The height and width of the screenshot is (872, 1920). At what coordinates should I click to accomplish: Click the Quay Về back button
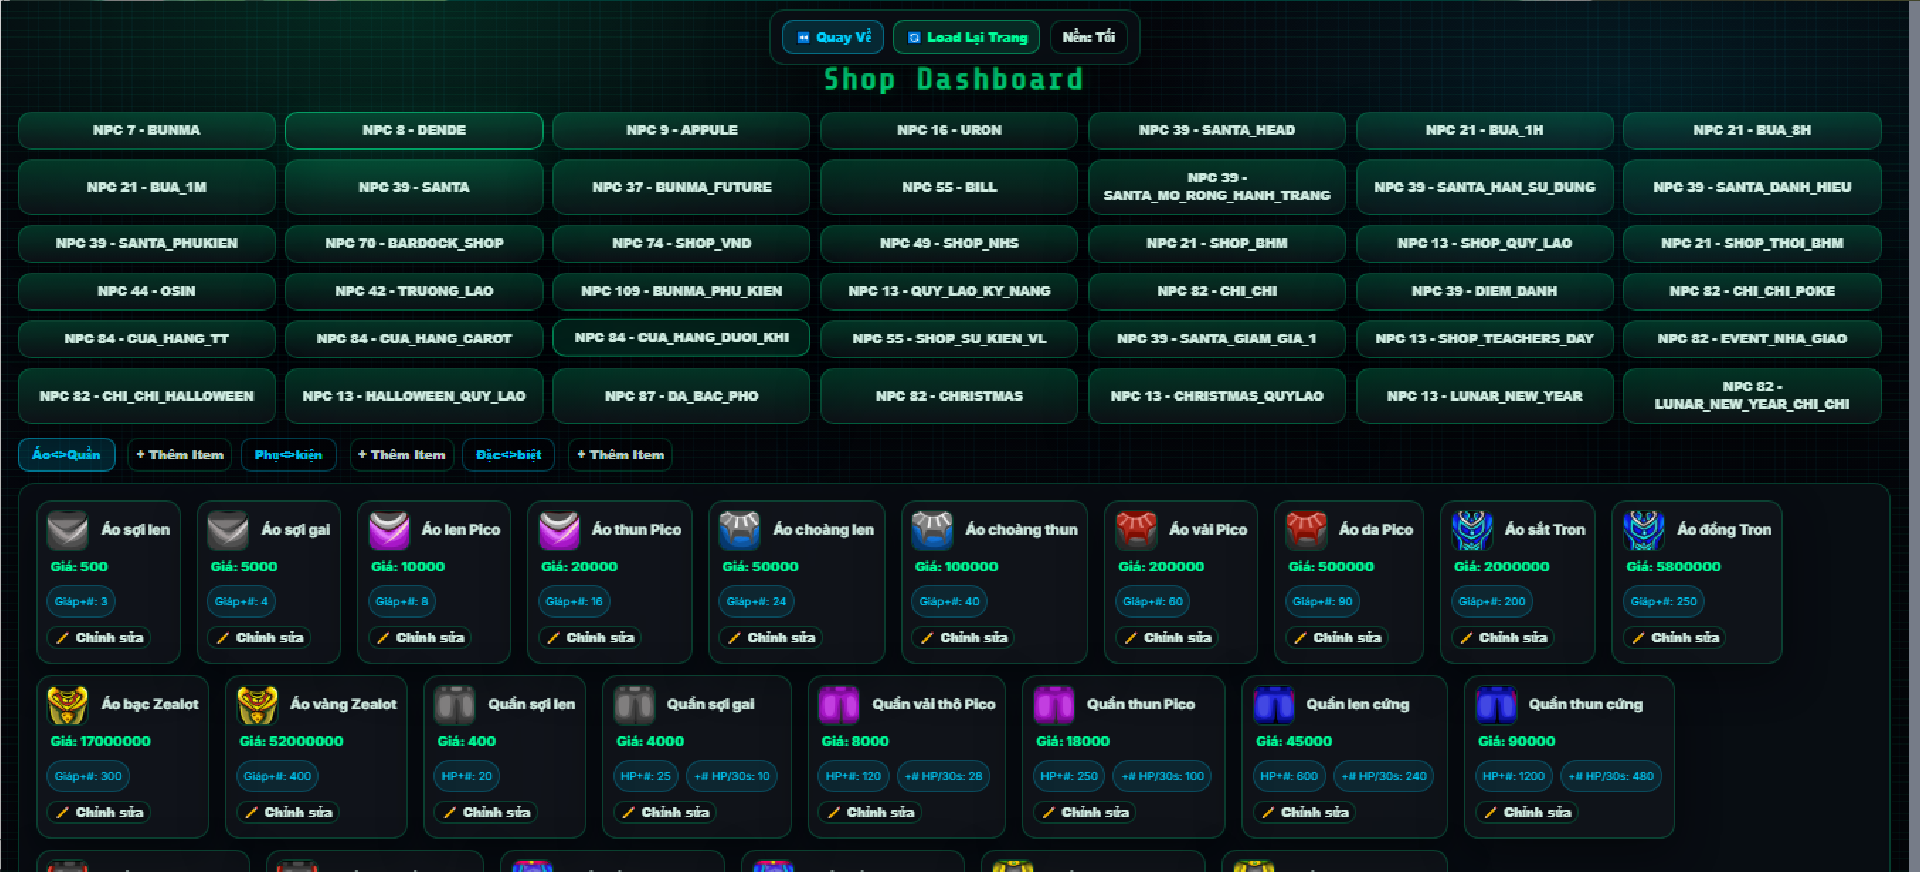pyautogui.click(x=833, y=37)
